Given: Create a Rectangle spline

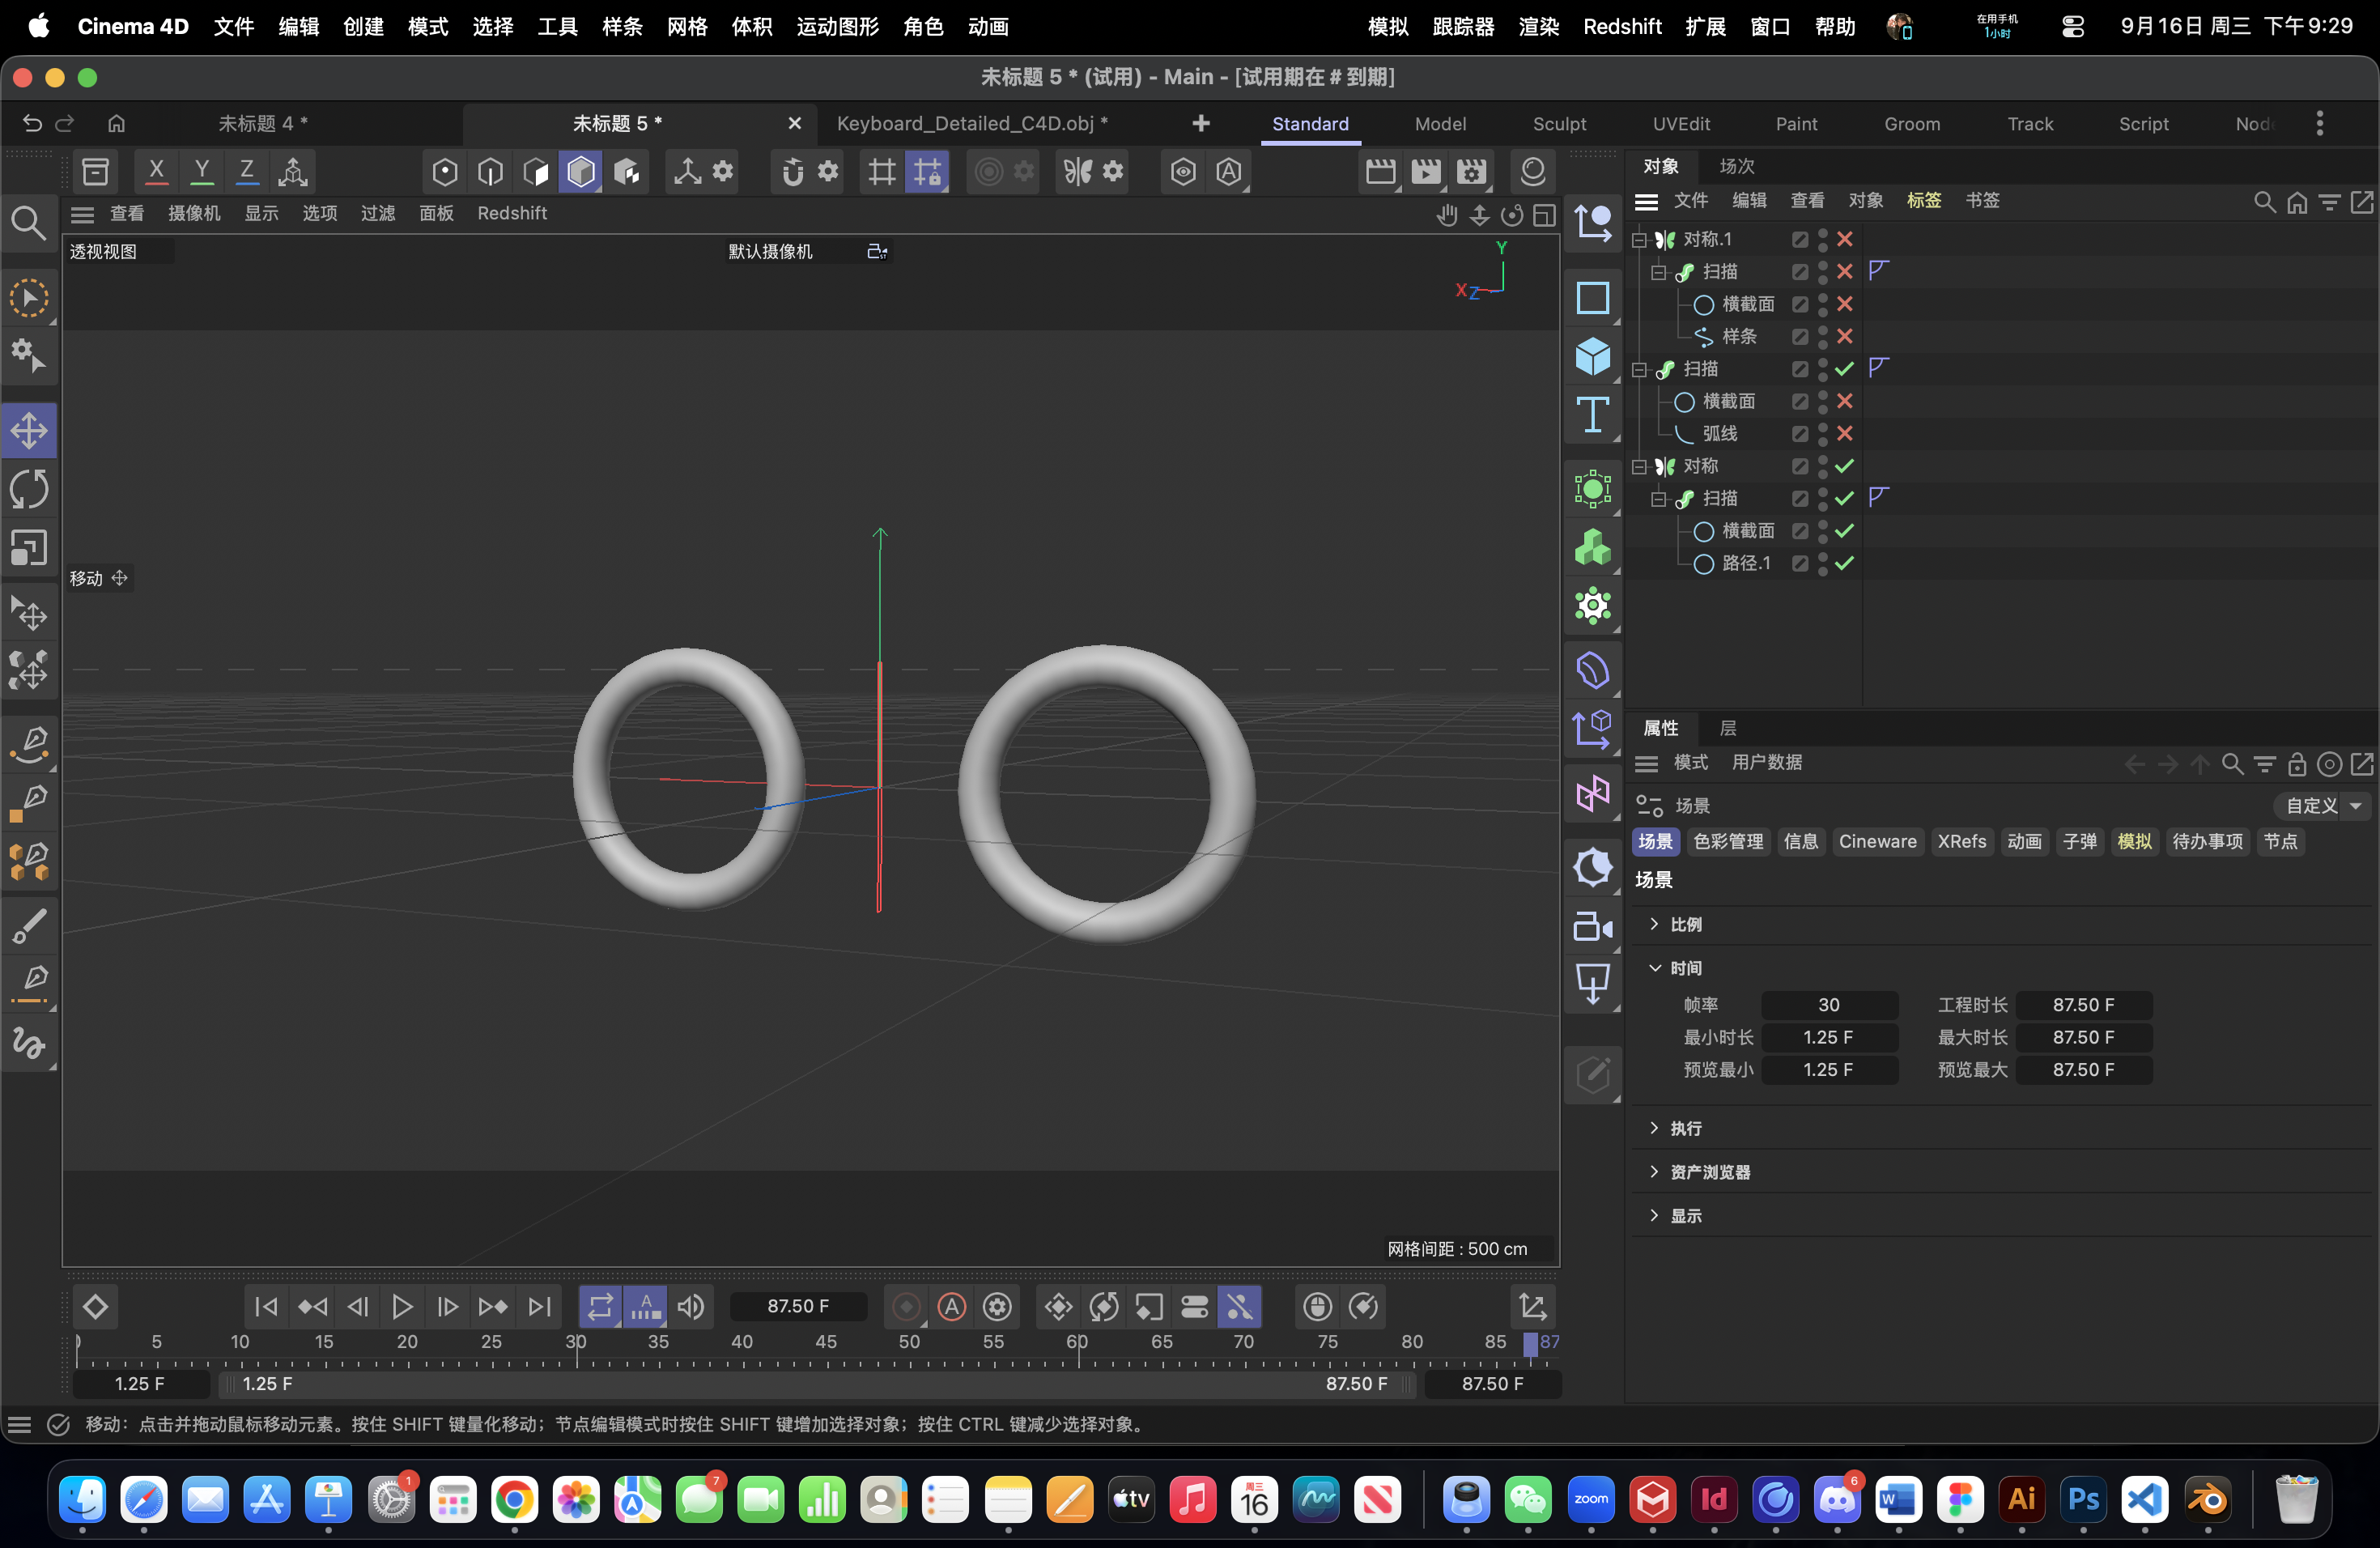Looking at the screenshot, I should click(1592, 298).
